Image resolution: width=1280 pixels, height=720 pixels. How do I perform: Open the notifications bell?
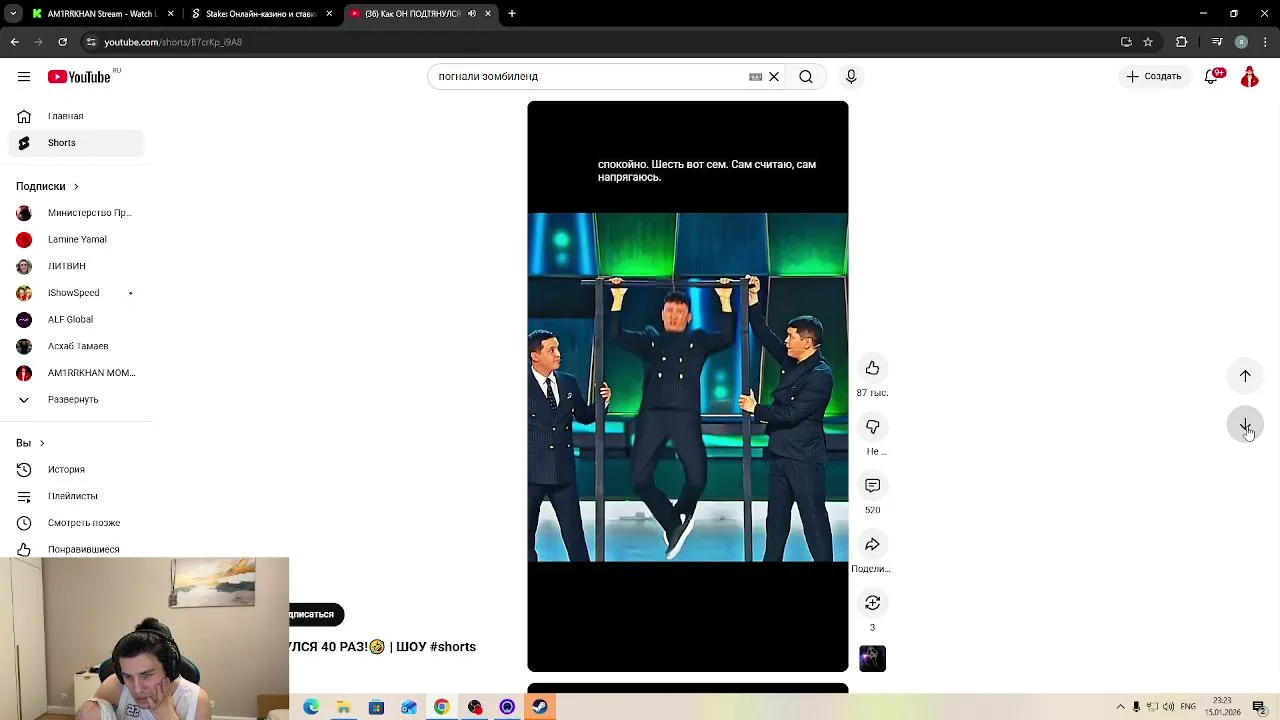tap(1212, 77)
